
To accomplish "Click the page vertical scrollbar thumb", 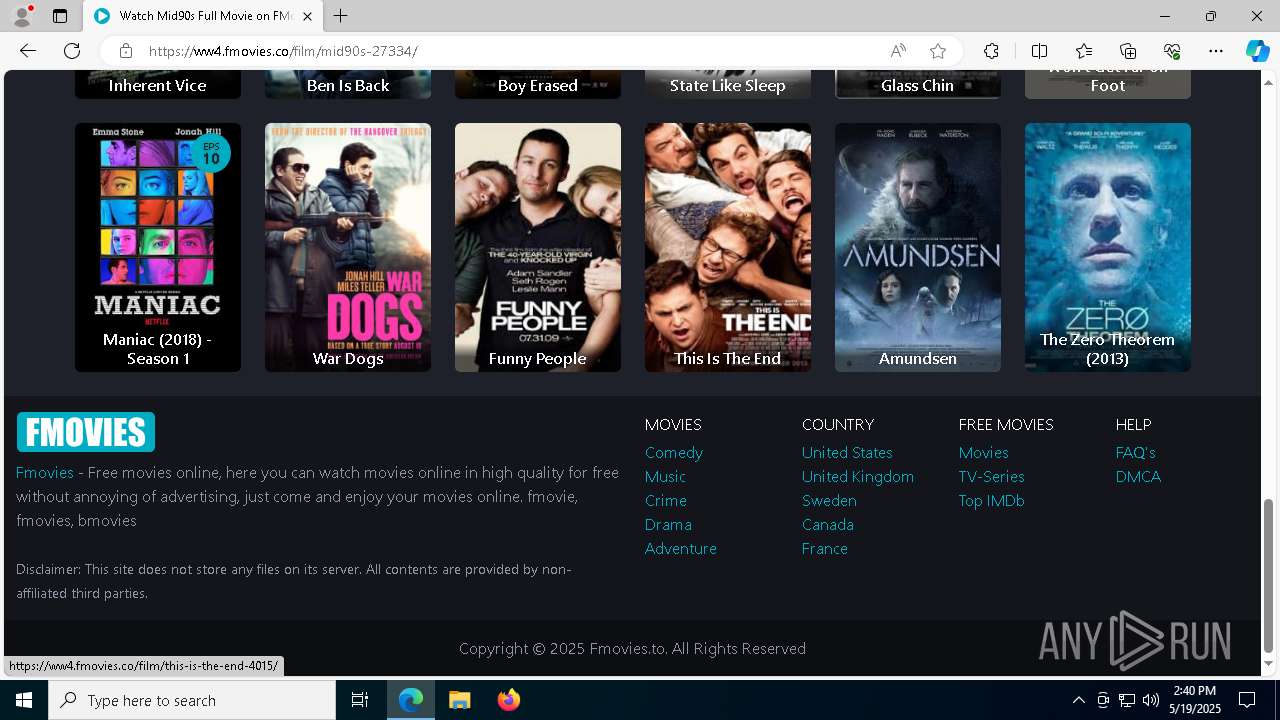I will [1269, 576].
